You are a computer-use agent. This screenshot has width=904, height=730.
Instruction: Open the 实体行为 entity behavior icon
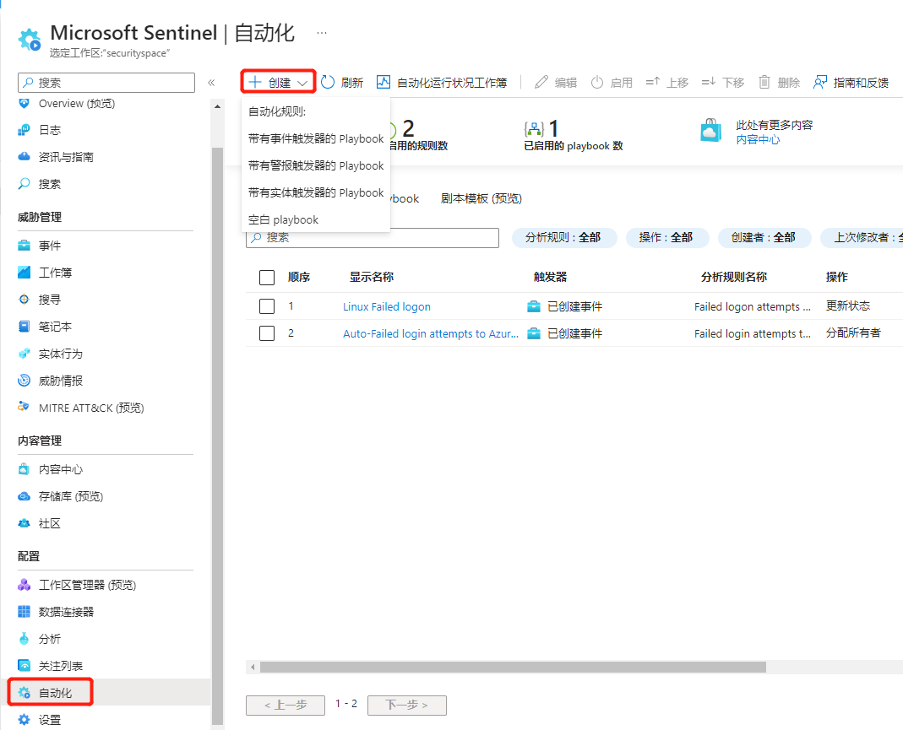point(24,353)
